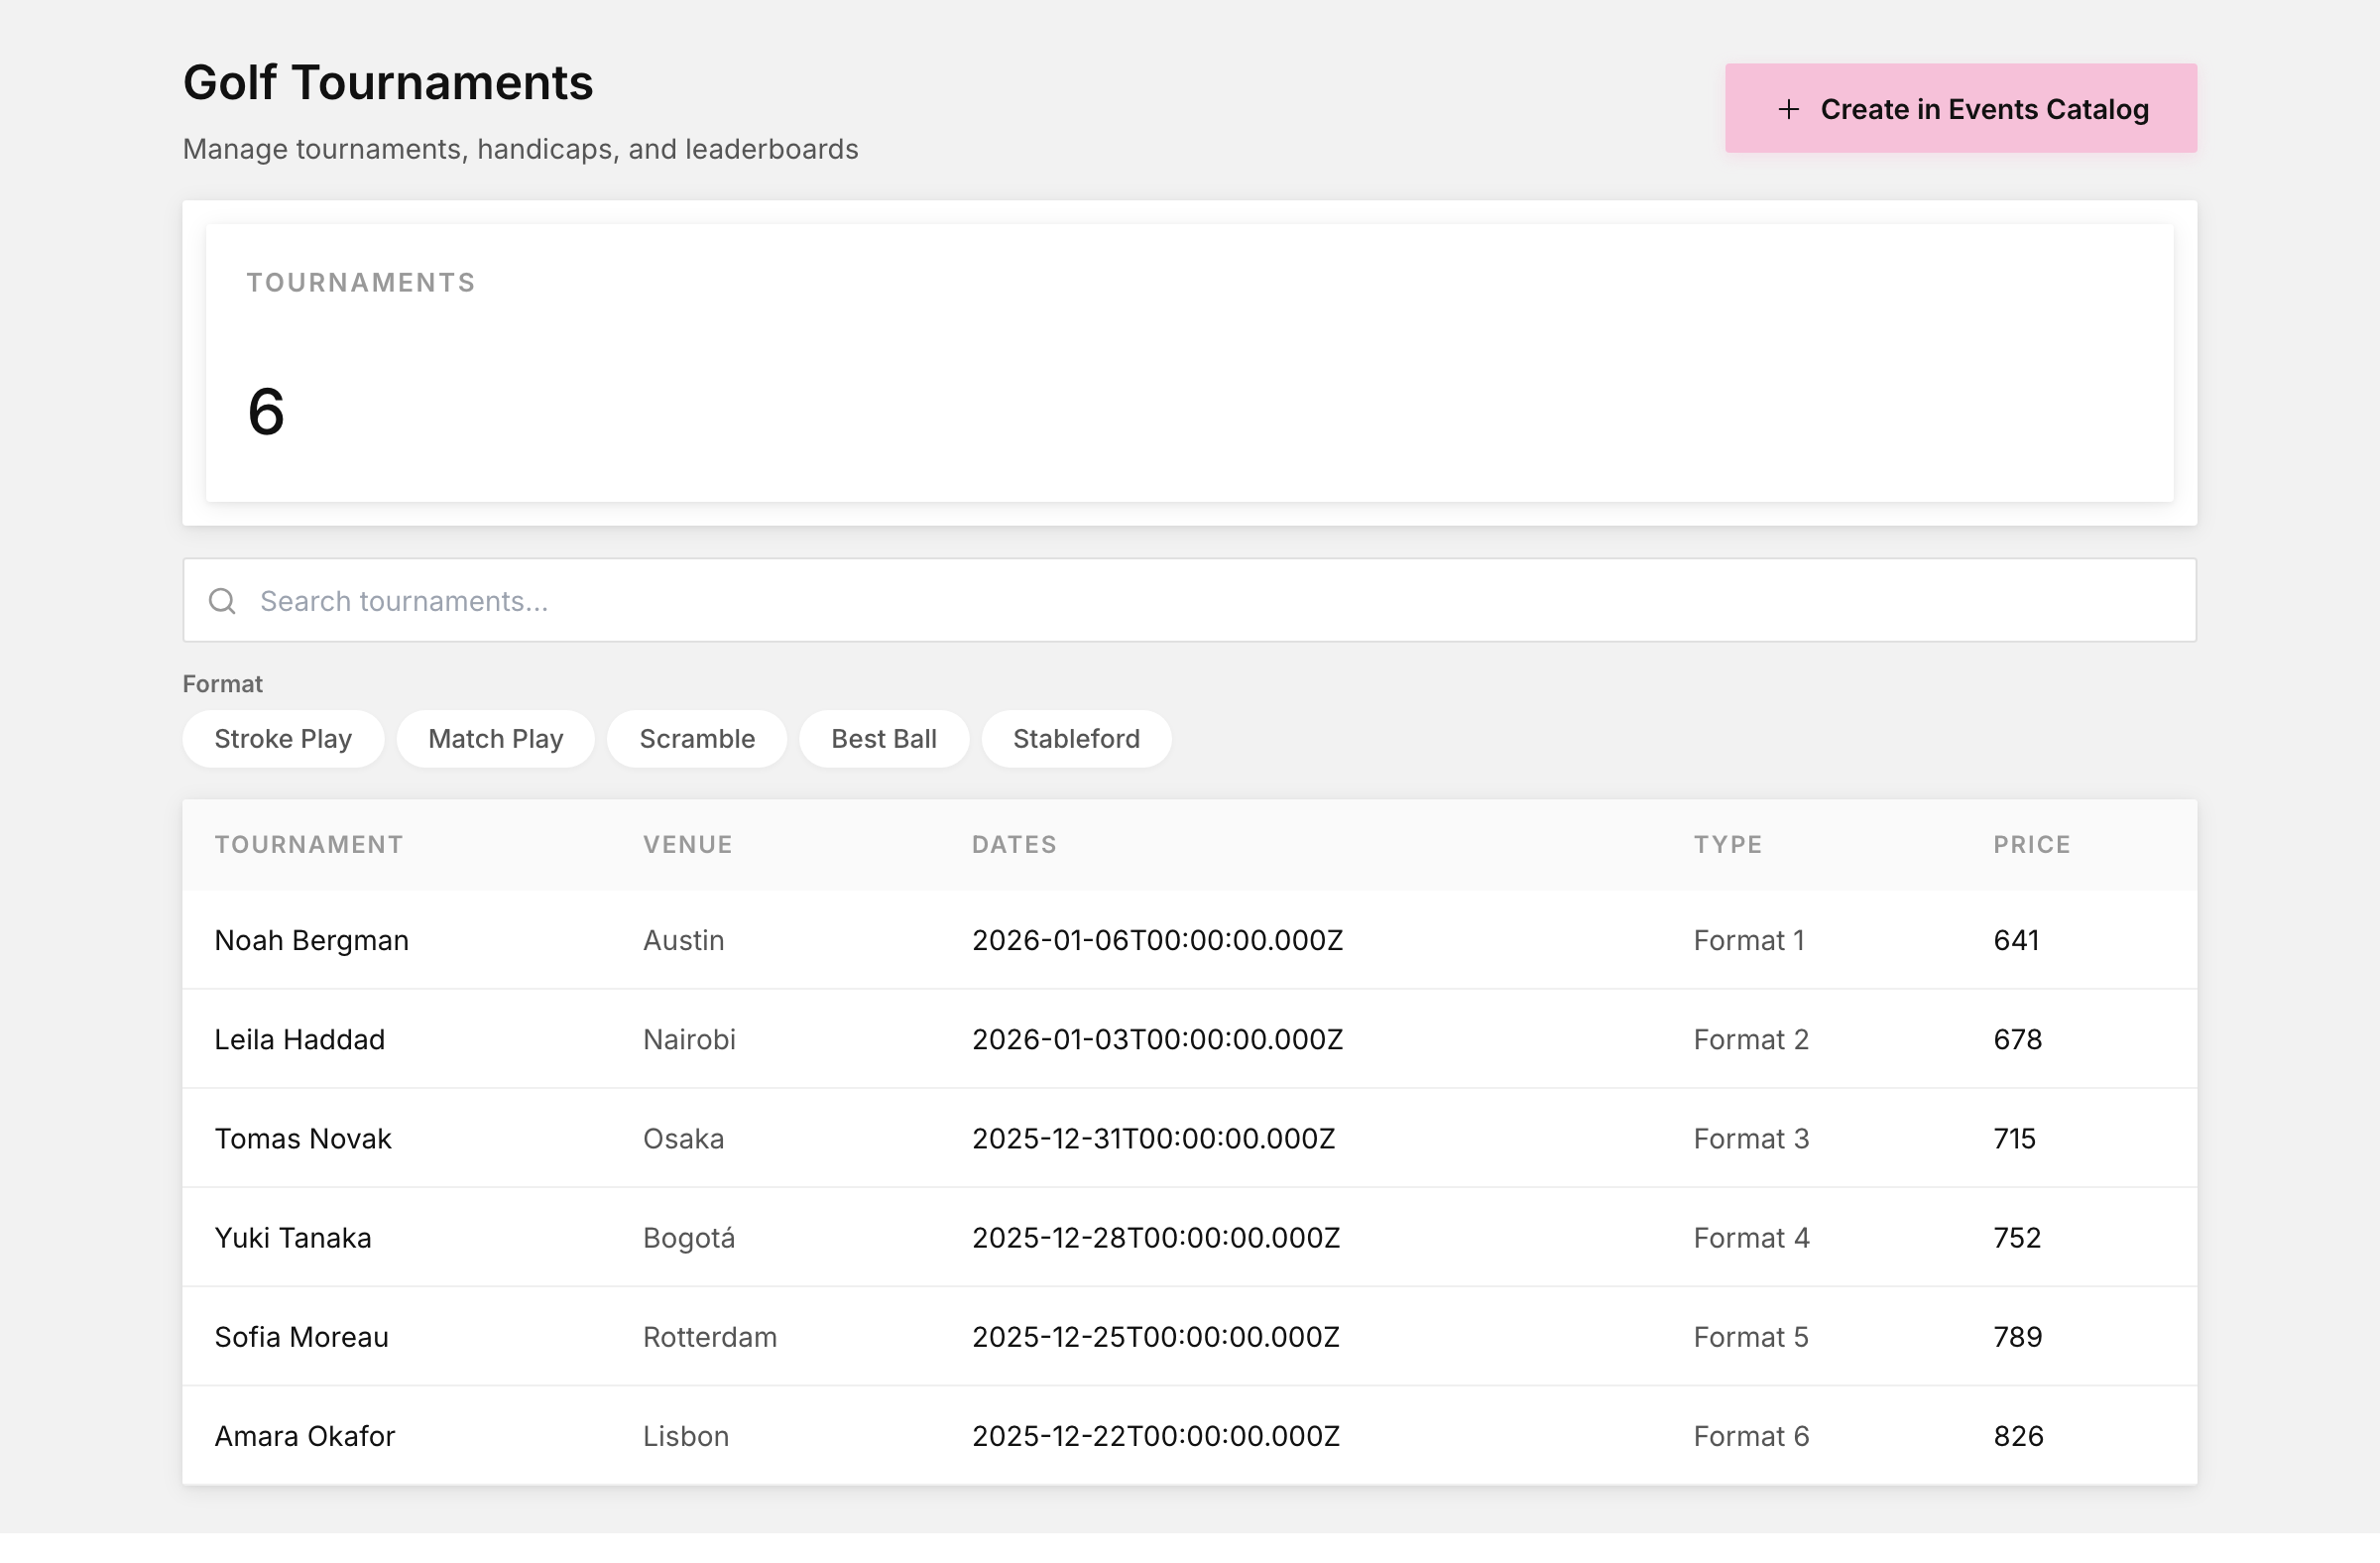Open the Sofia Moreau tournament row
Screen dimensions: 2380x1563
[x=1189, y=1336]
